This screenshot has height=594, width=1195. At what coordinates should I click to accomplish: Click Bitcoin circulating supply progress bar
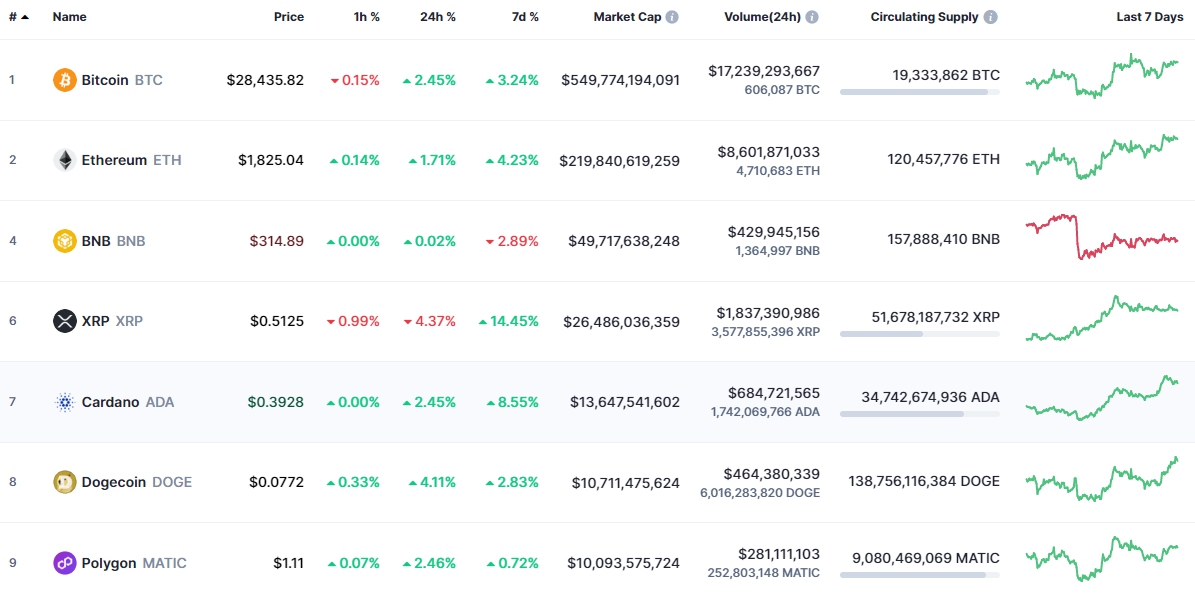click(920, 92)
